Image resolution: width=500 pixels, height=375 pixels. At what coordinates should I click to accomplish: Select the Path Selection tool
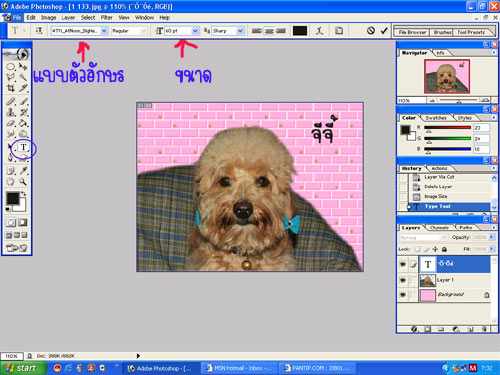click(x=11, y=147)
